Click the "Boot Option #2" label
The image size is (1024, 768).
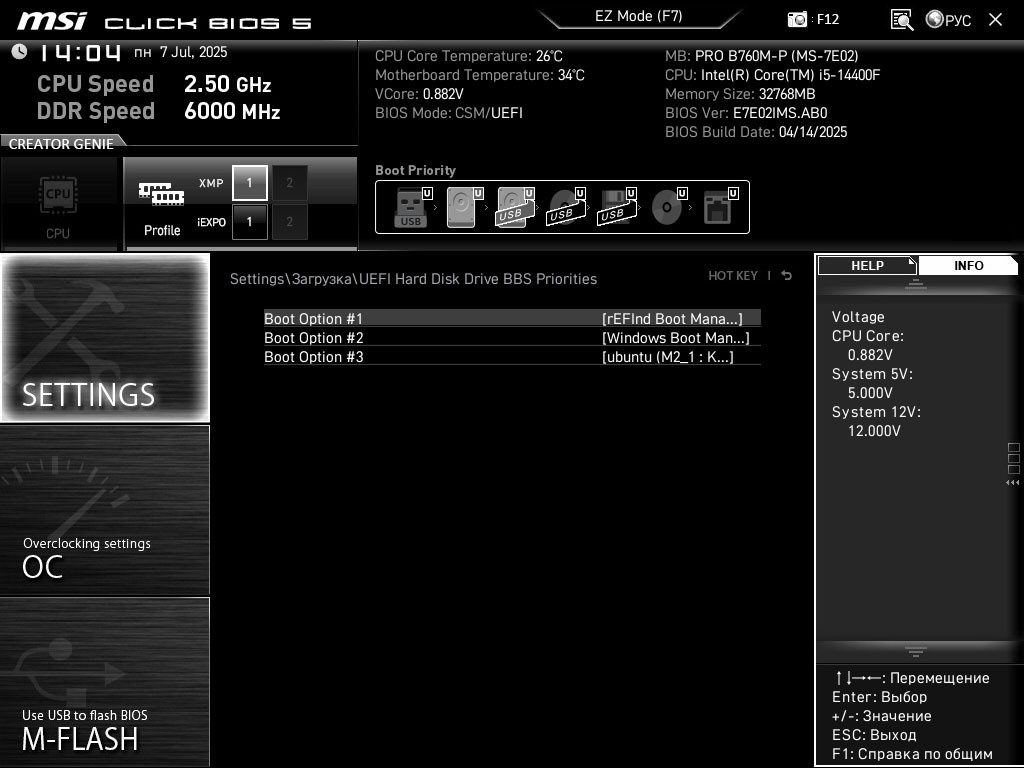click(x=313, y=338)
